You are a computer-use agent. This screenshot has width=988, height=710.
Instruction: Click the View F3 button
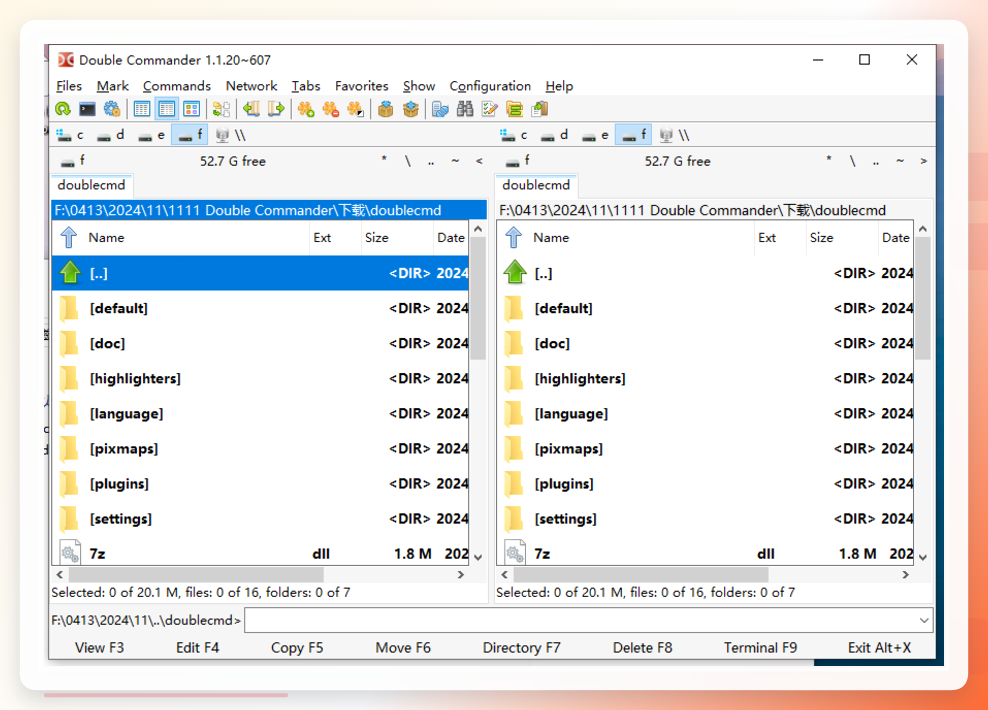100,648
